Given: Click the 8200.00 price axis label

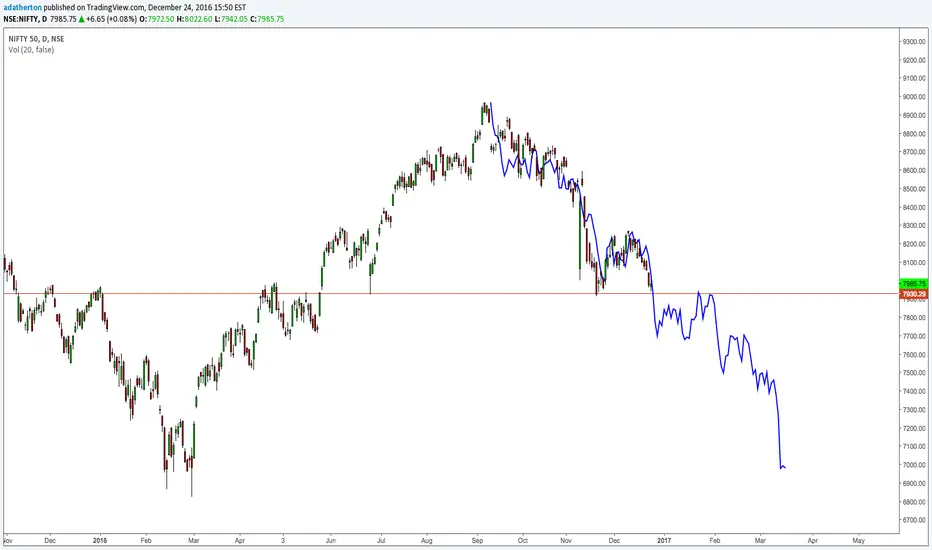Looking at the screenshot, I should click(x=914, y=244).
